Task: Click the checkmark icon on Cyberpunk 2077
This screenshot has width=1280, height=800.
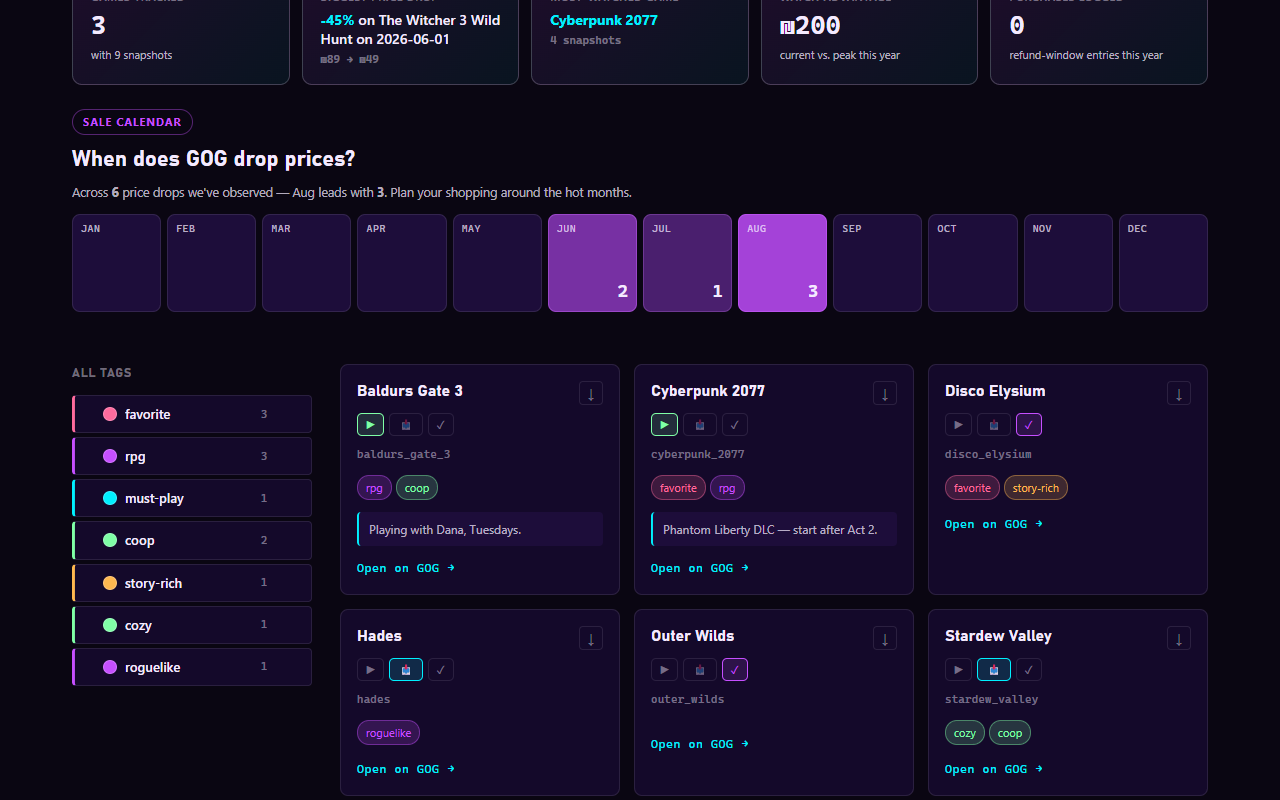Action: (x=735, y=425)
